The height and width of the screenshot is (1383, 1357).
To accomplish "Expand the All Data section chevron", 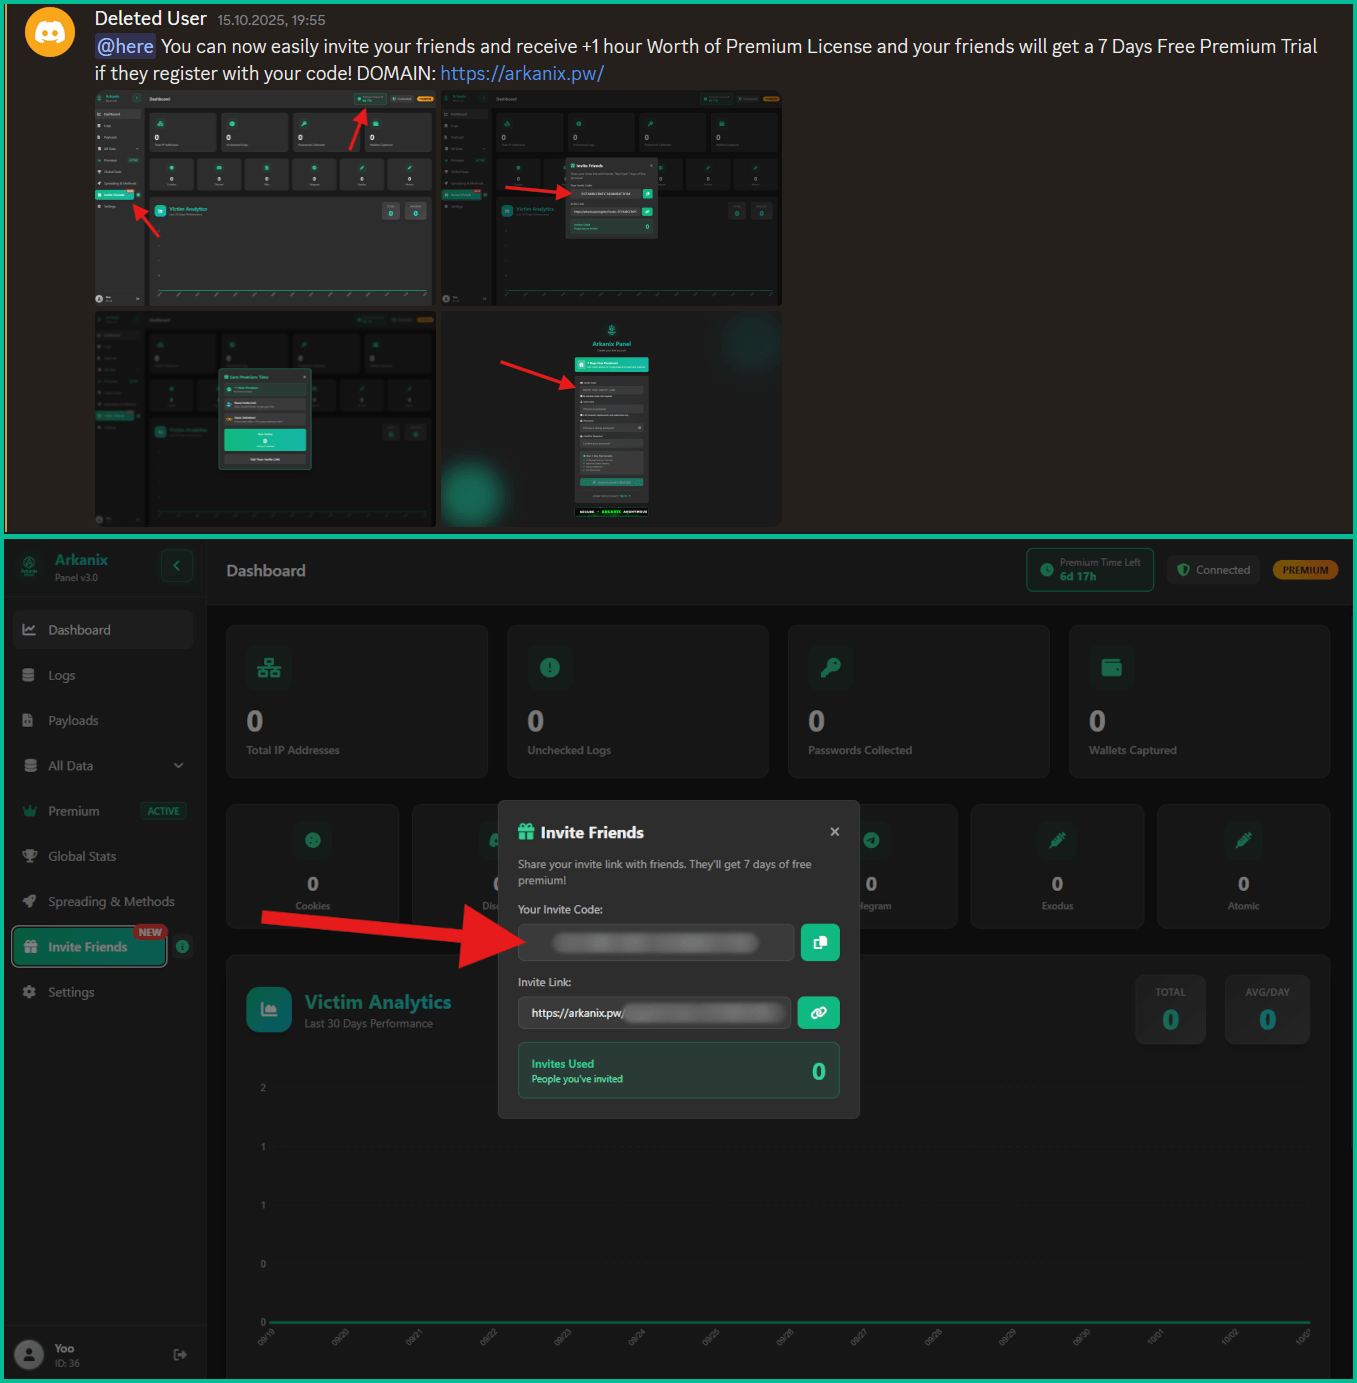I will click(178, 765).
